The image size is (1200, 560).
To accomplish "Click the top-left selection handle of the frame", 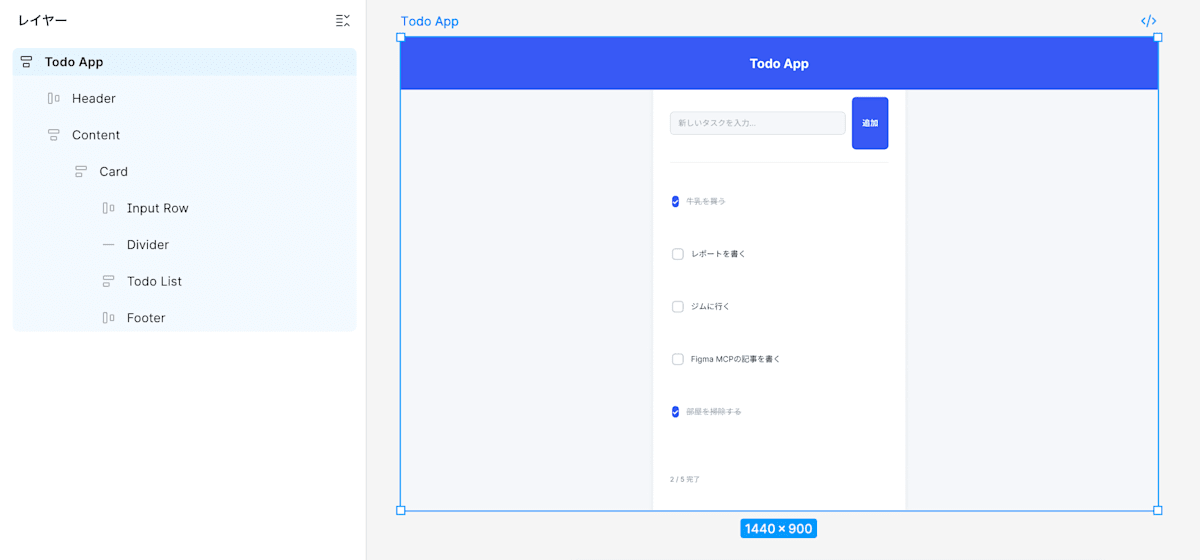I will pyautogui.click(x=401, y=37).
